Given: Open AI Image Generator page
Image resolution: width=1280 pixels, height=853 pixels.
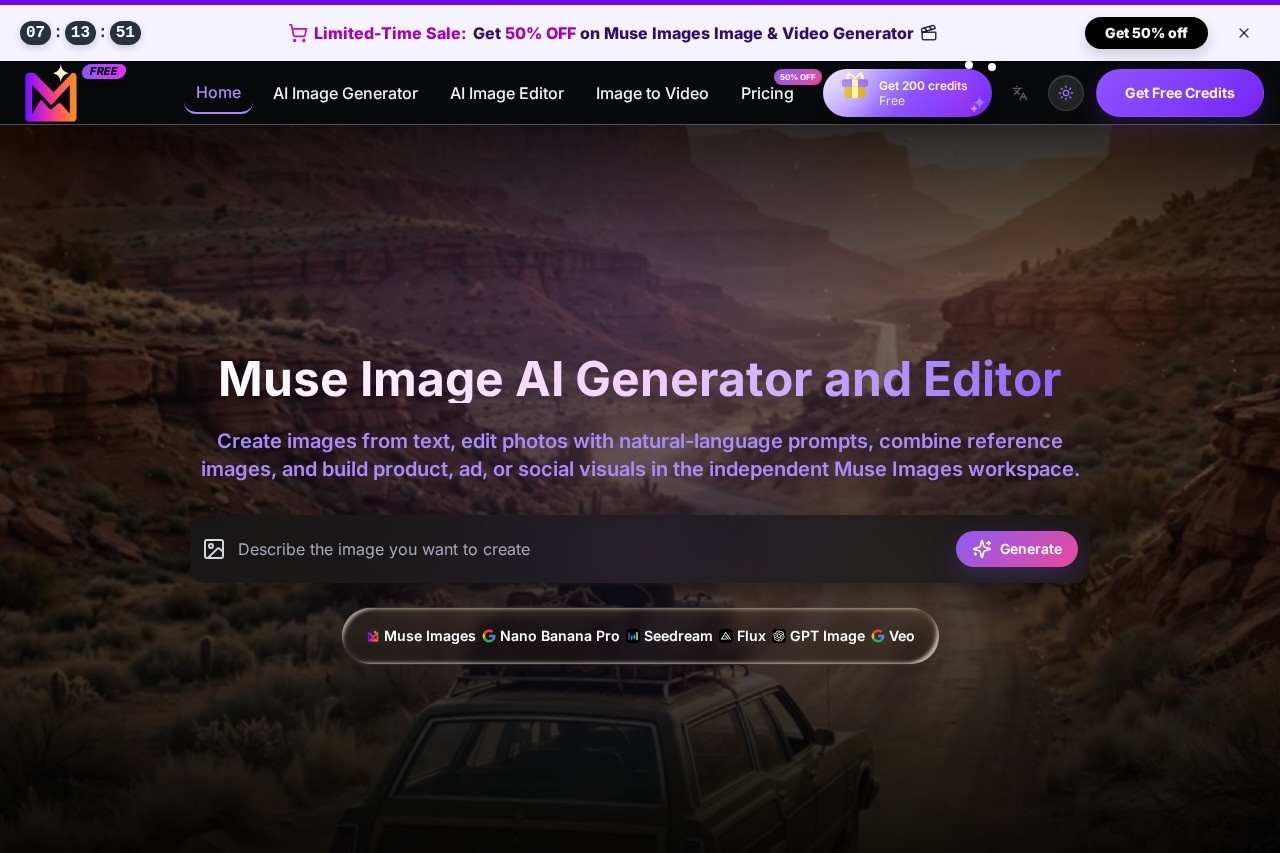Looking at the screenshot, I should click(345, 93).
